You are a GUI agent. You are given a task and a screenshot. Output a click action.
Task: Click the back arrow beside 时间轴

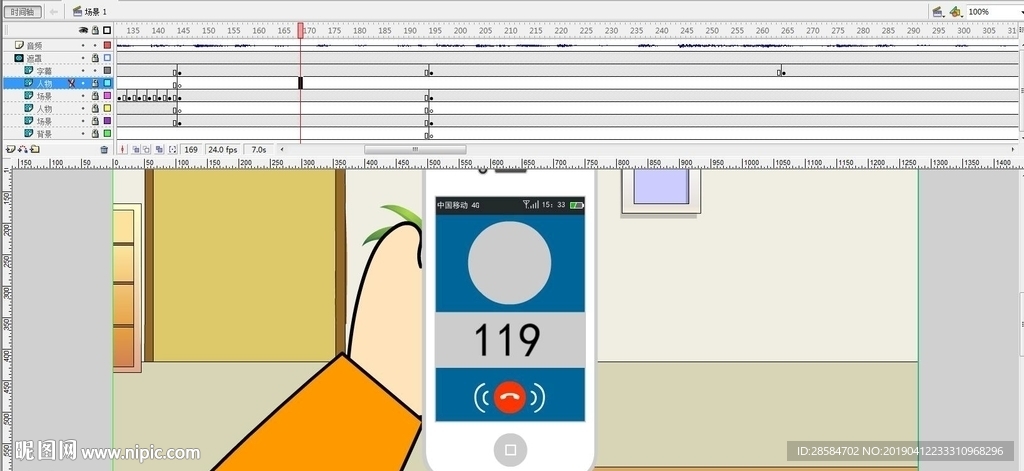pos(54,12)
